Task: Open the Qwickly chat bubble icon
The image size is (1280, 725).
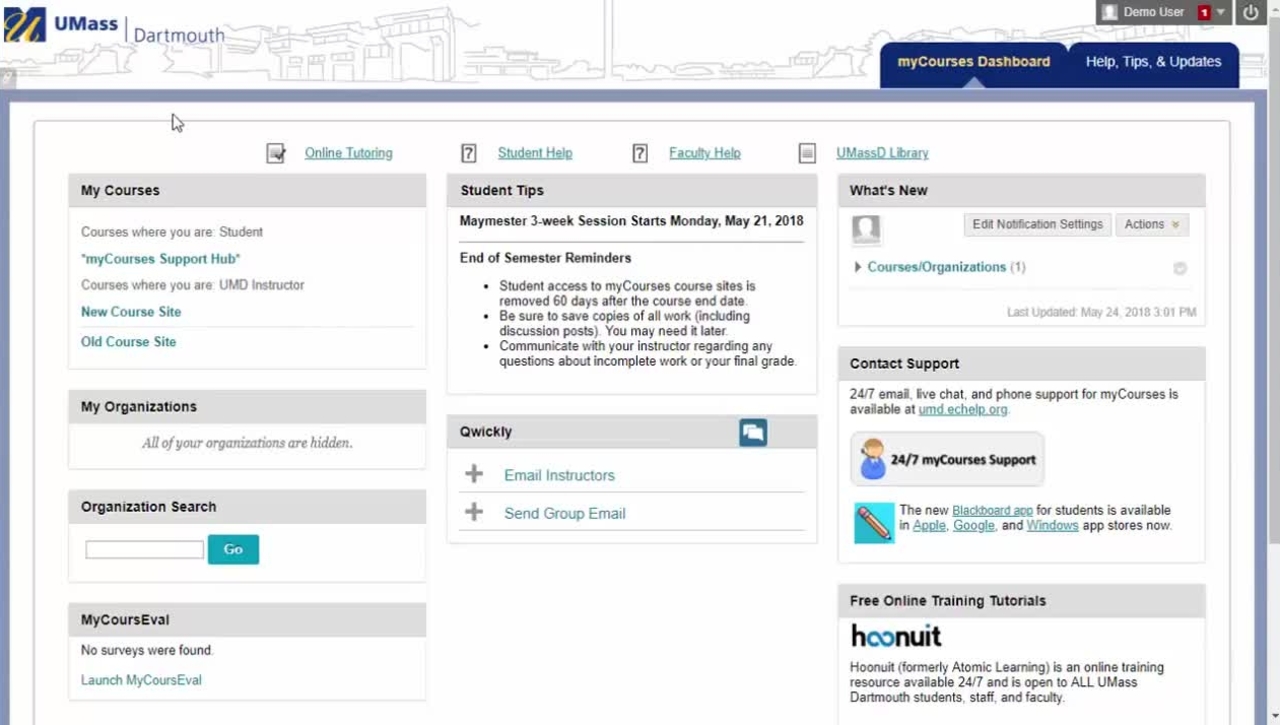Action: click(x=753, y=432)
